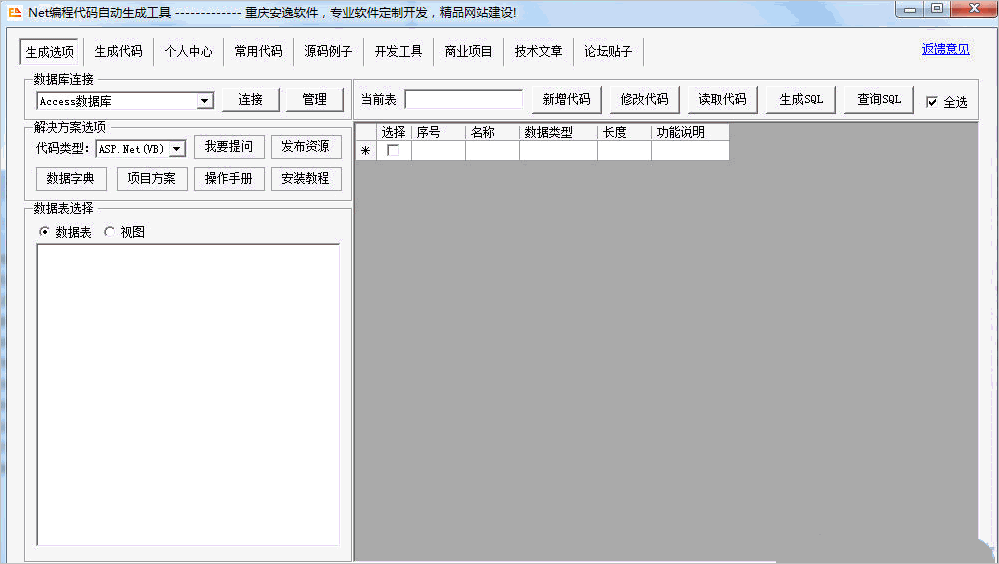The image size is (999, 564).
Task: Expand the ASP.Net(VB) code type dropdown
Action: tap(177, 148)
